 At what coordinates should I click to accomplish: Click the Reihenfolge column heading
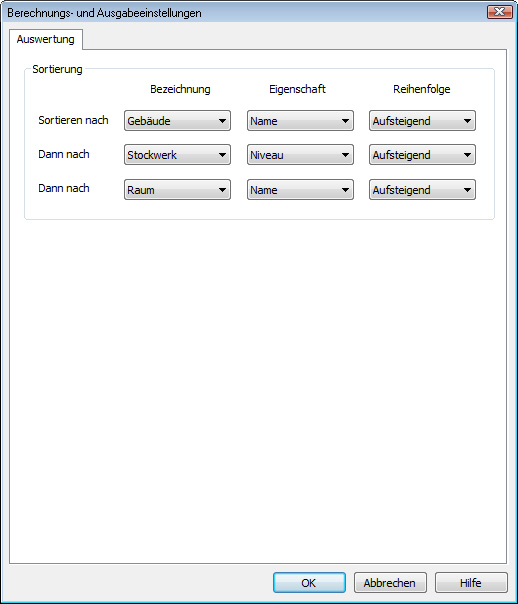coord(422,89)
